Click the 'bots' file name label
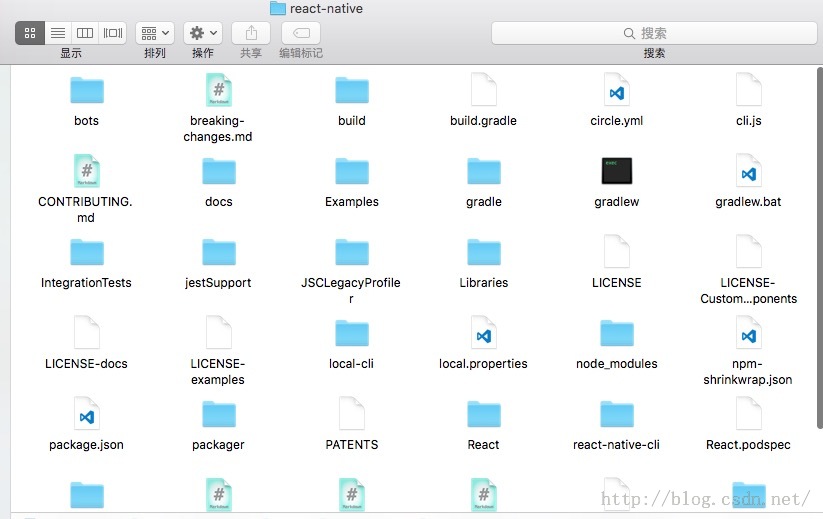823x519 pixels. pos(87,121)
